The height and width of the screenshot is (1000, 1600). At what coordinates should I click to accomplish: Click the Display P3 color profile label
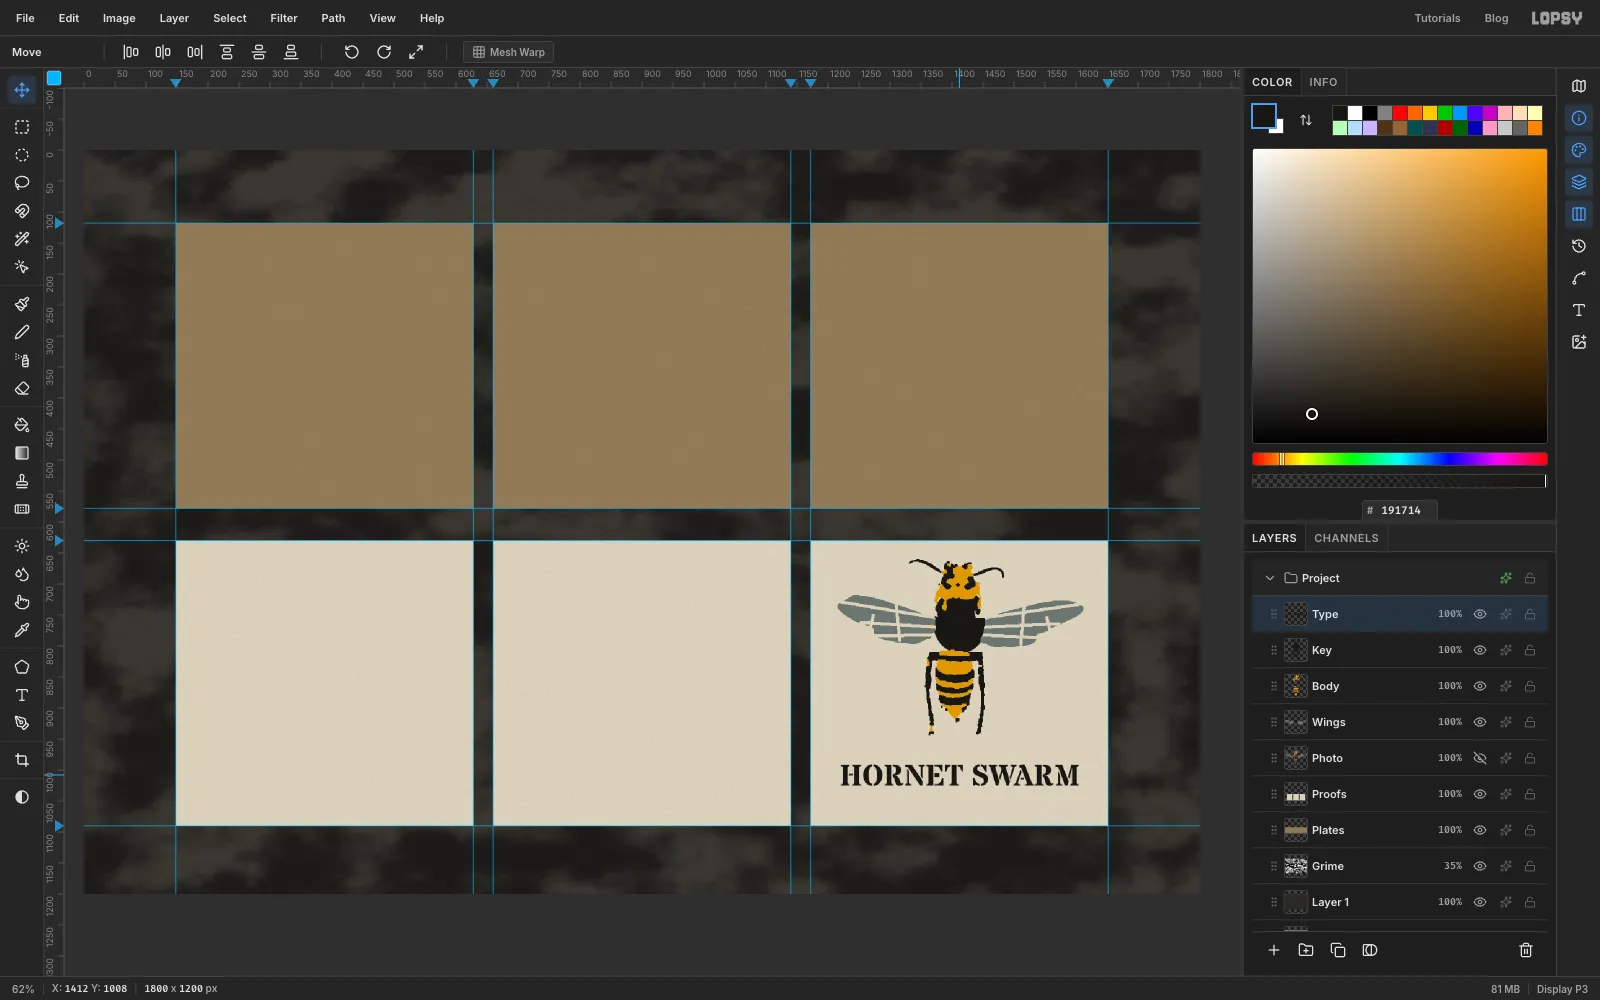[1562, 989]
